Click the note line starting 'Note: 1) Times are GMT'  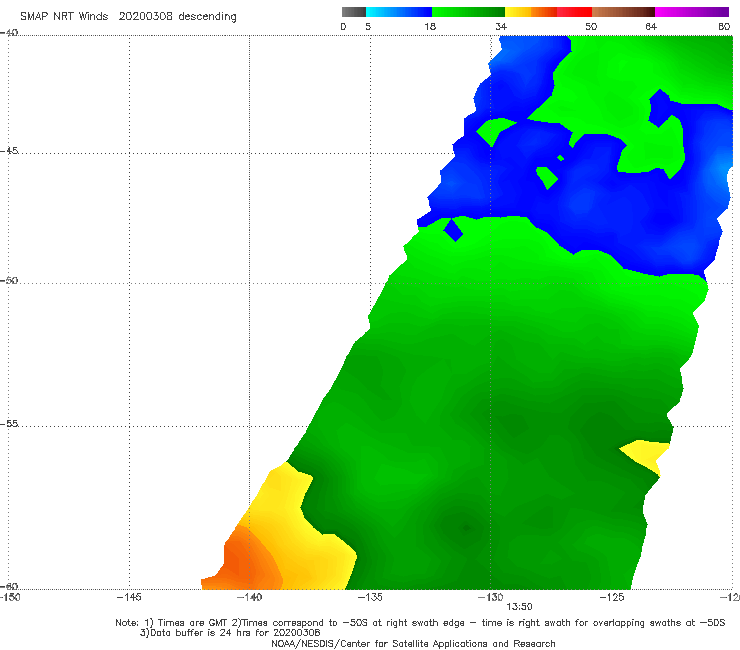(420, 623)
